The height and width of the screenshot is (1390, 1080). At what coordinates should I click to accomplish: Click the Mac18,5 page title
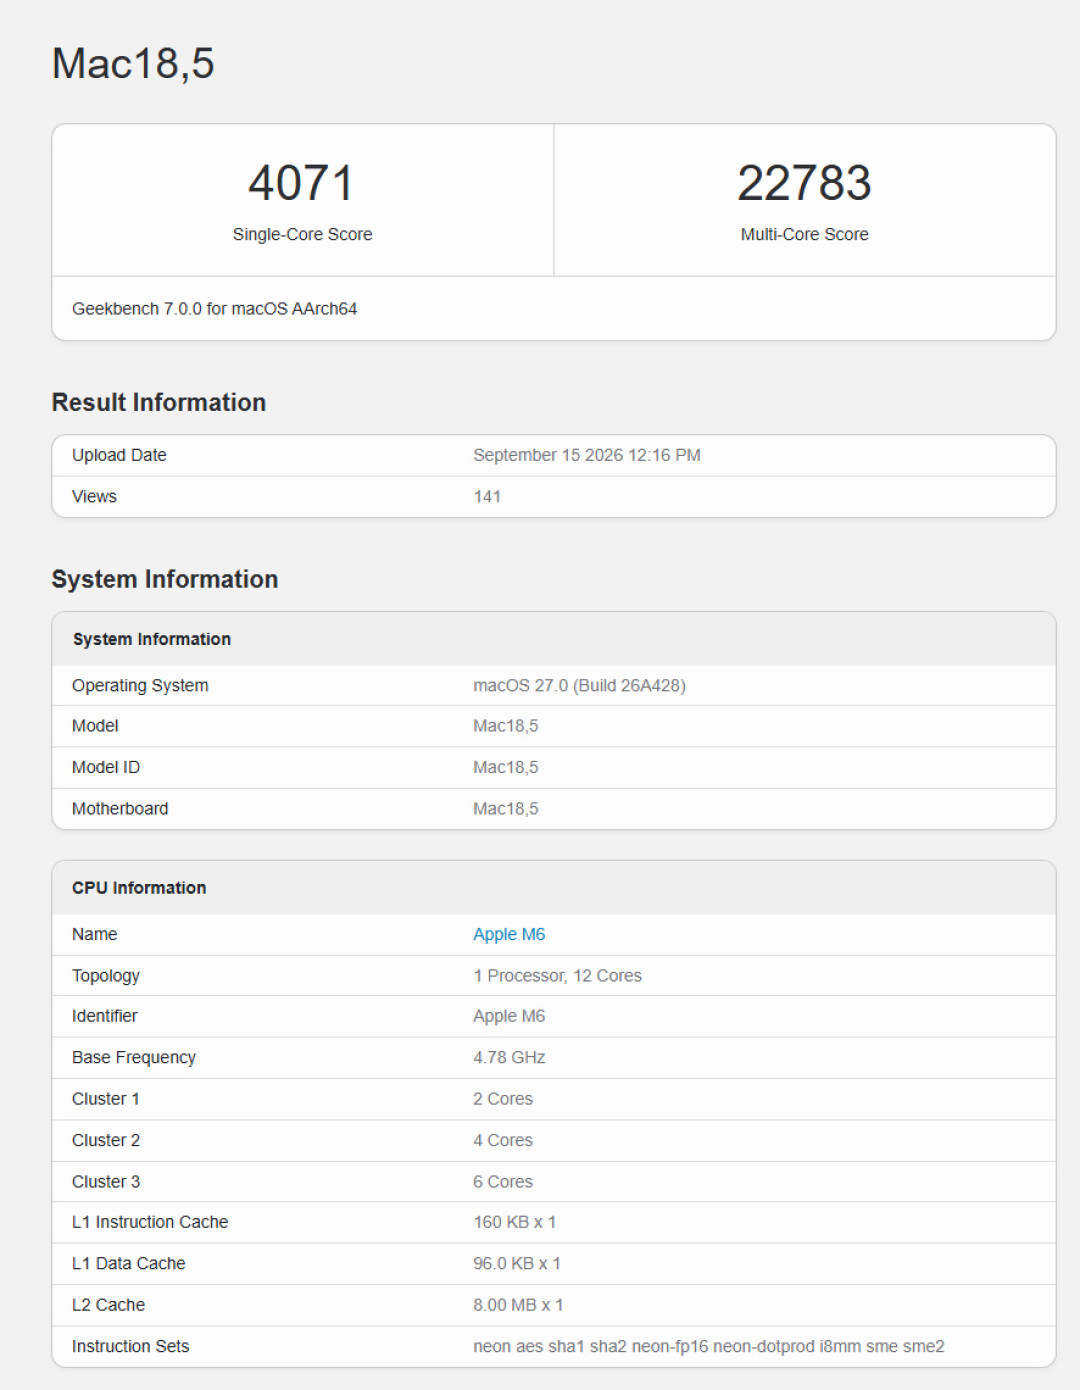pyautogui.click(x=133, y=64)
